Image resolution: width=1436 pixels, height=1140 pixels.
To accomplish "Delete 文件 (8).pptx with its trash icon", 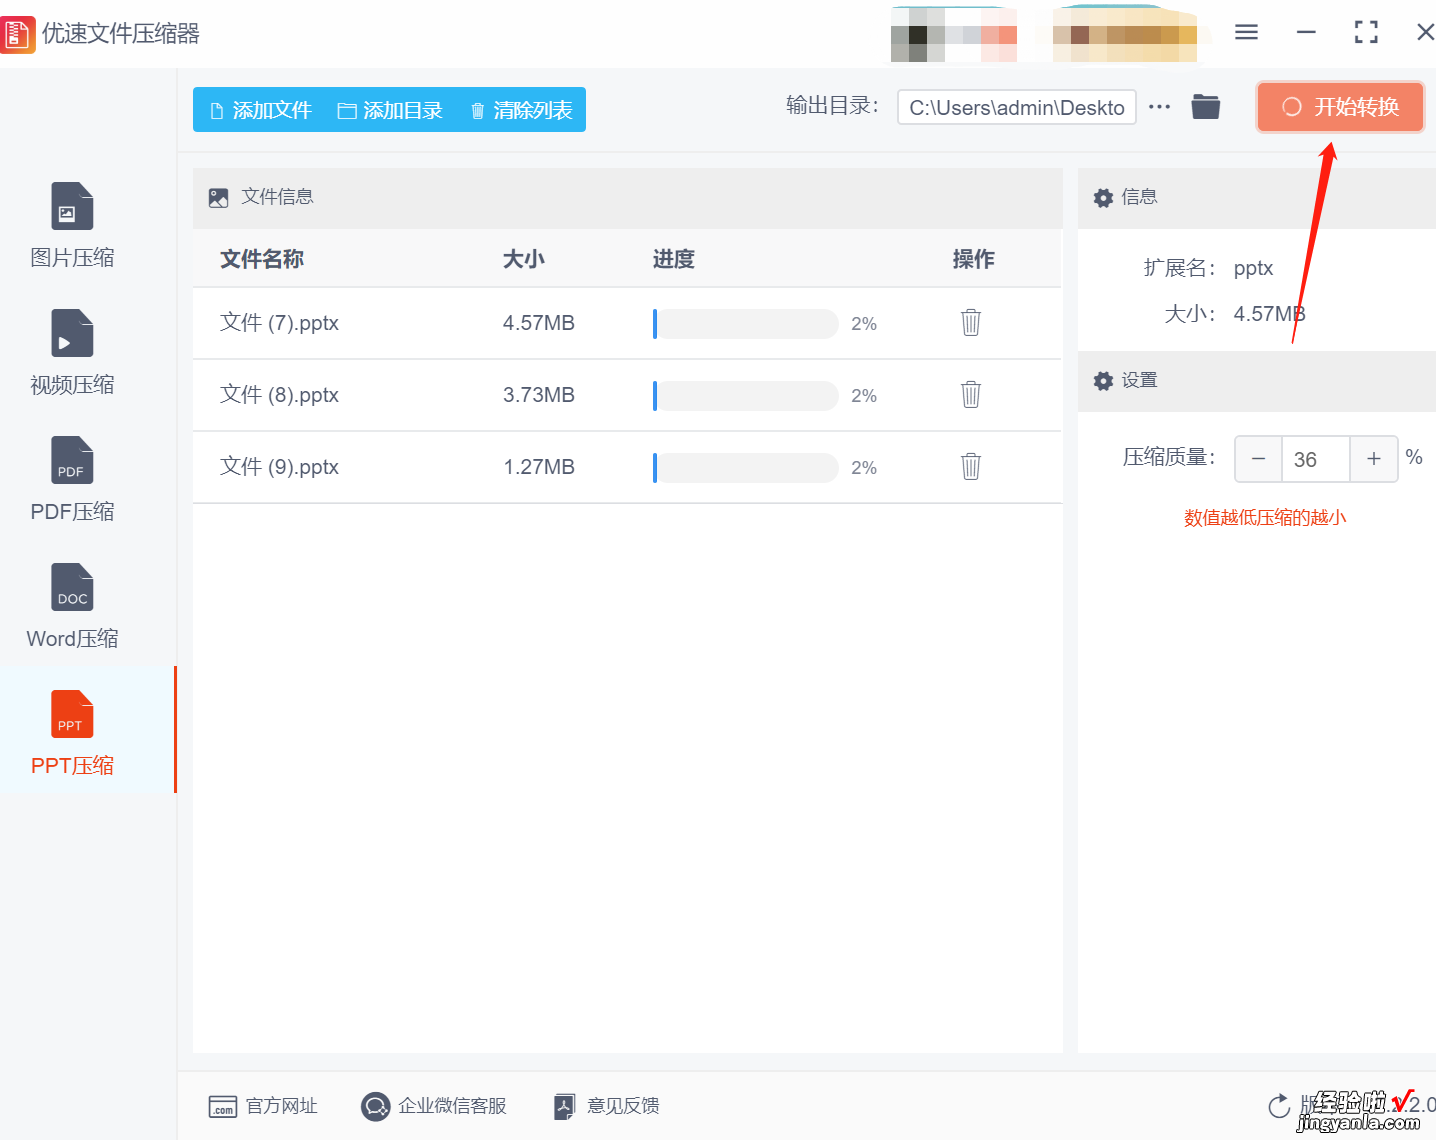I will pos(971,394).
